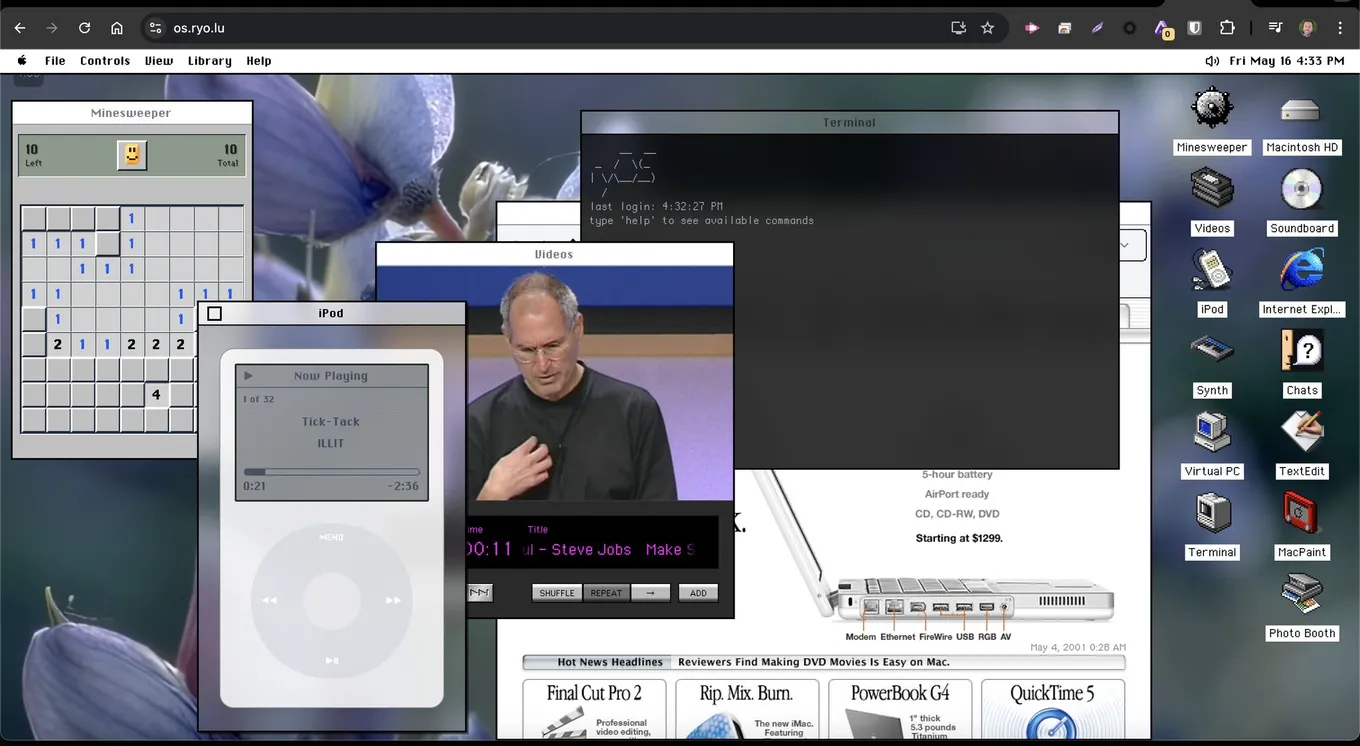
Task: Click the install app icon in address bar
Action: pyautogui.click(x=958, y=28)
